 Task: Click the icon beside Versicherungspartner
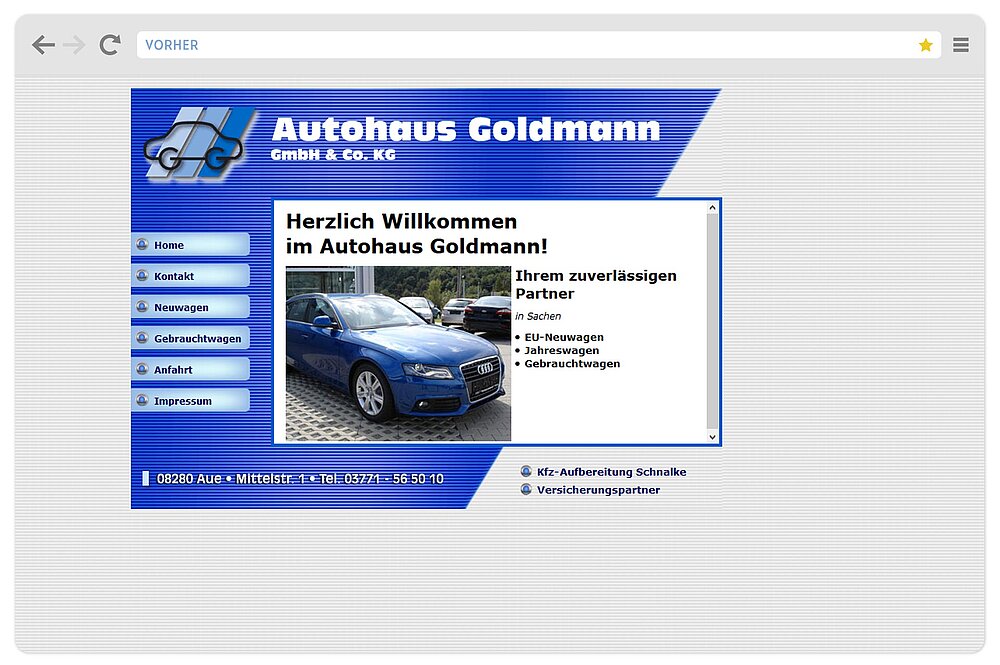[526, 489]
